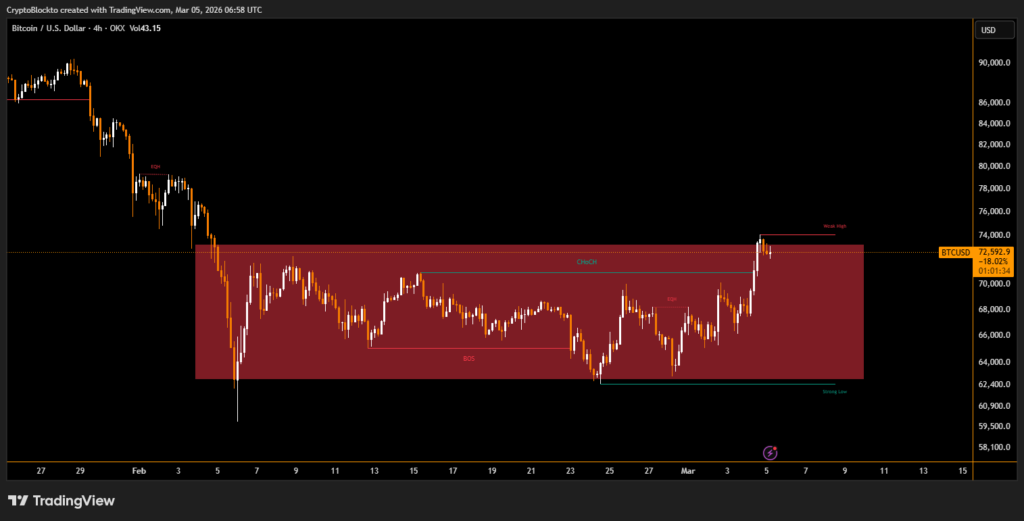Screen dimensions: 1024x521
Task: Select the CHoCH label on chart
Action: (587, 263)
